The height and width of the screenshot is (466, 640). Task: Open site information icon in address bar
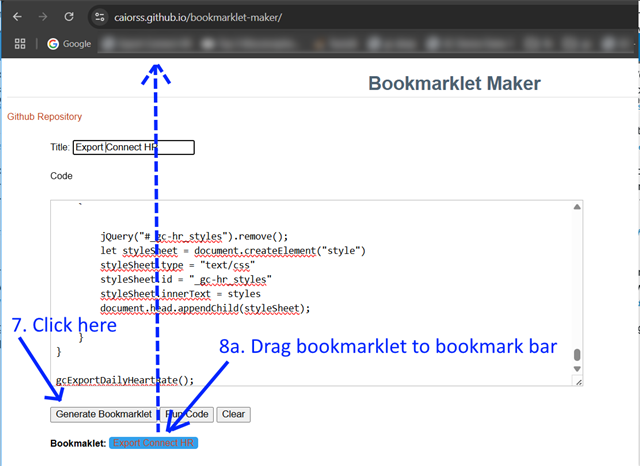[98, 17]
